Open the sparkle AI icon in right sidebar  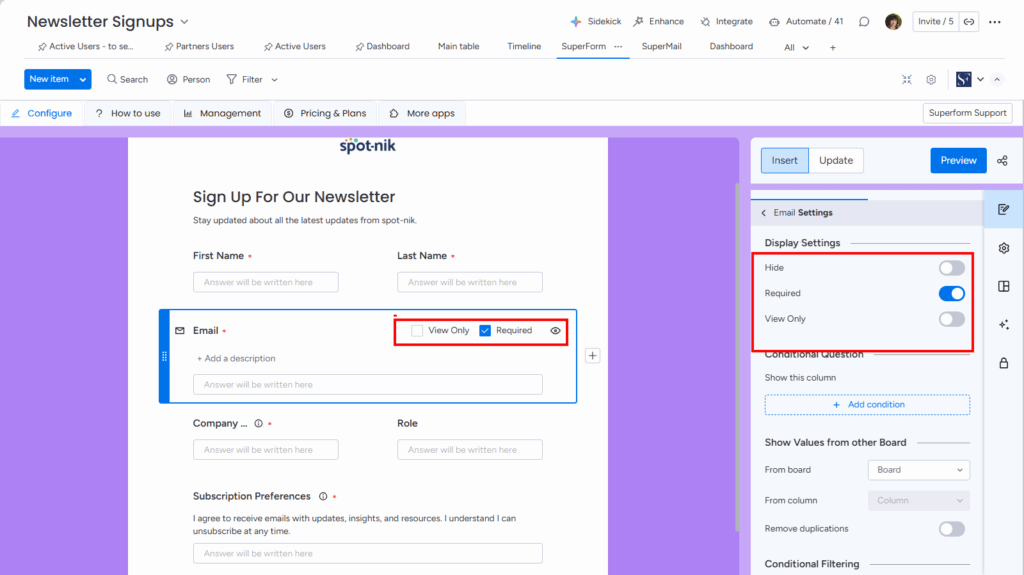click(1003, 325)
